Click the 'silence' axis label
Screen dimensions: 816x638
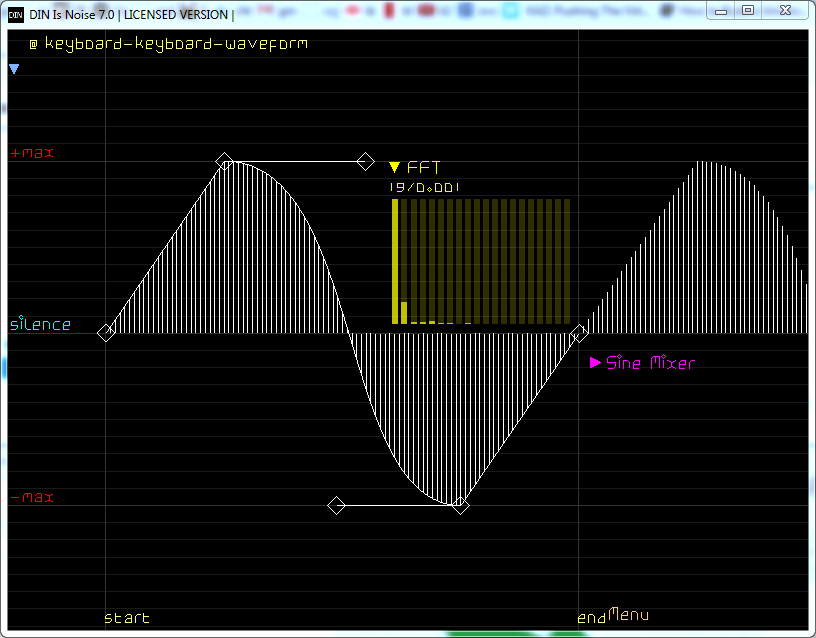tap(41, 324)
